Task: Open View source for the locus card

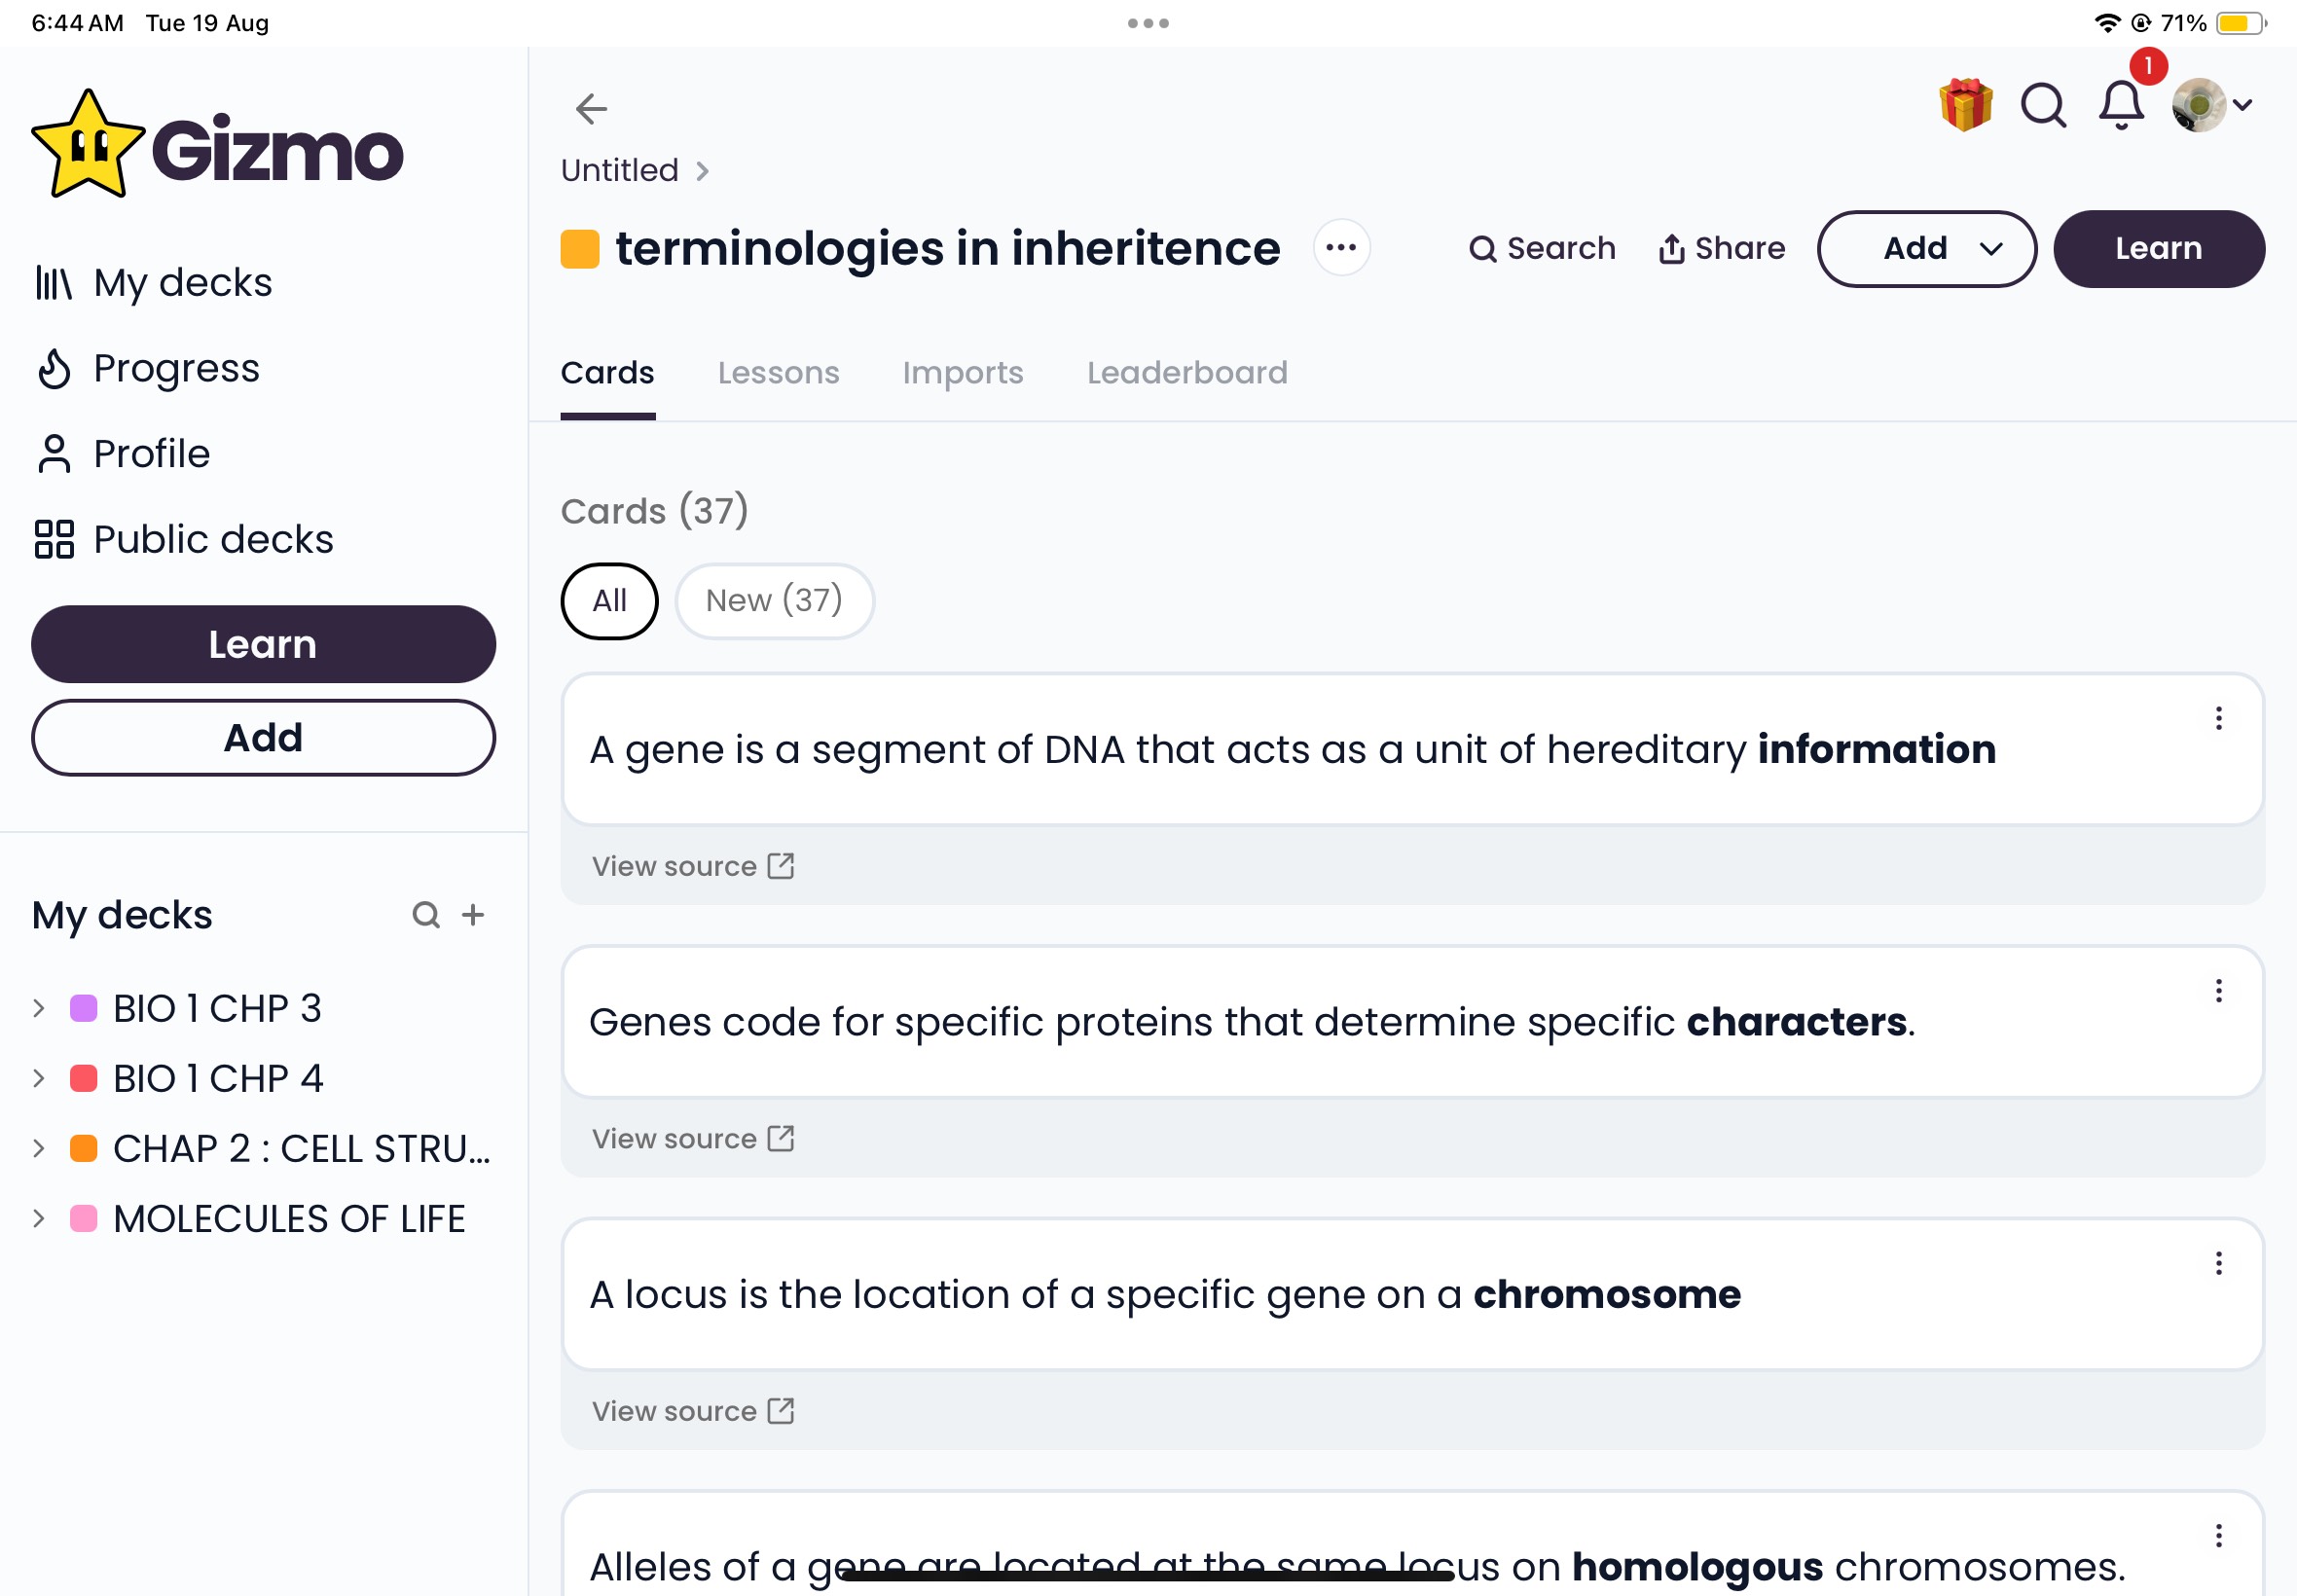Action: tap(693, 1411)
